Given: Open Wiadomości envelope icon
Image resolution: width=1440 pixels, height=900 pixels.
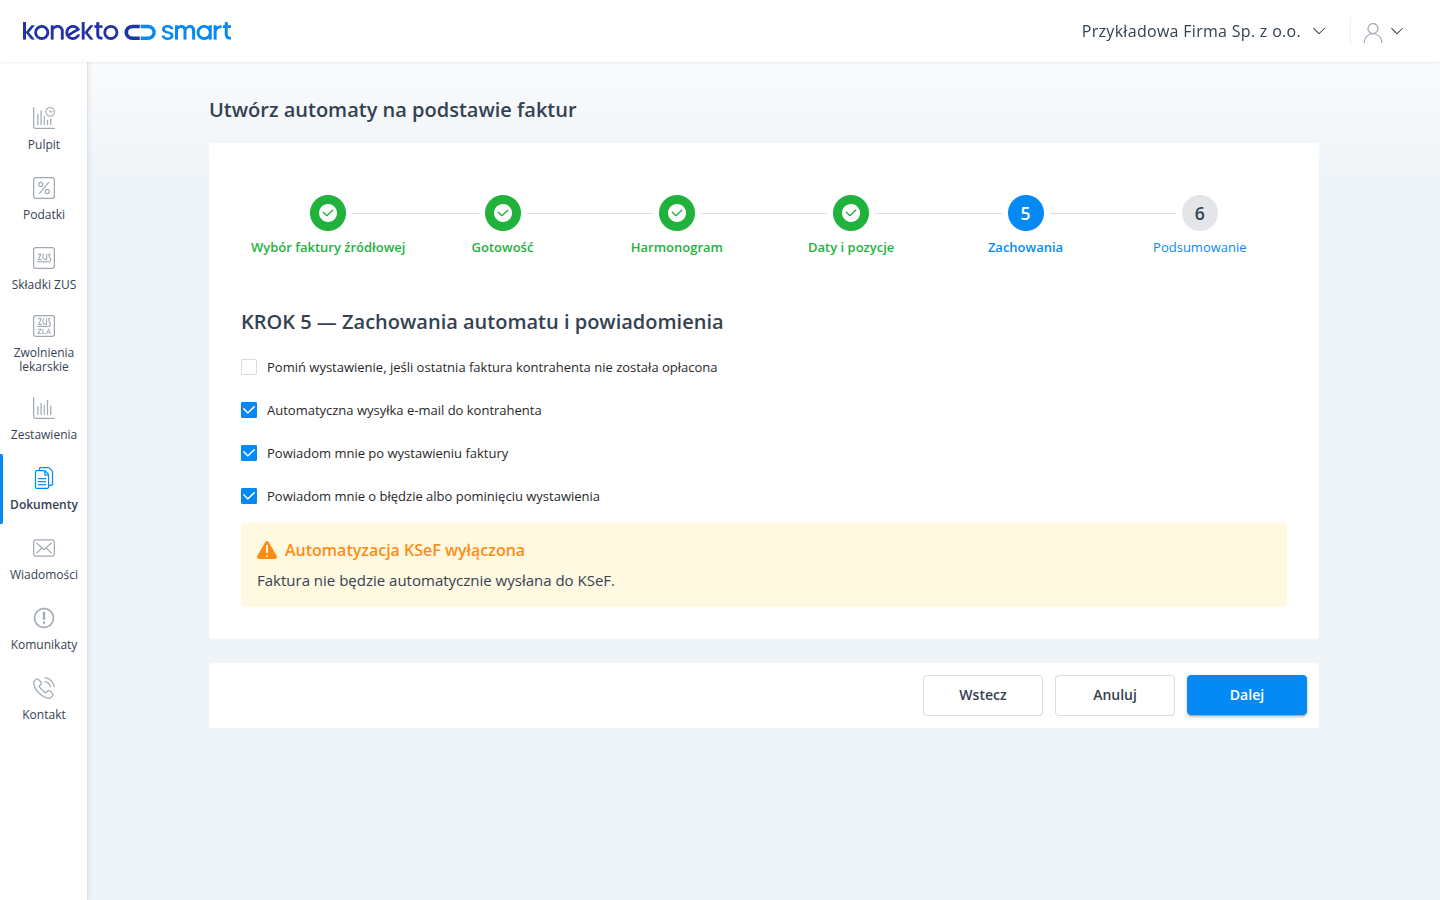Looking at the screenshot, I should click(x=44, y=548).
